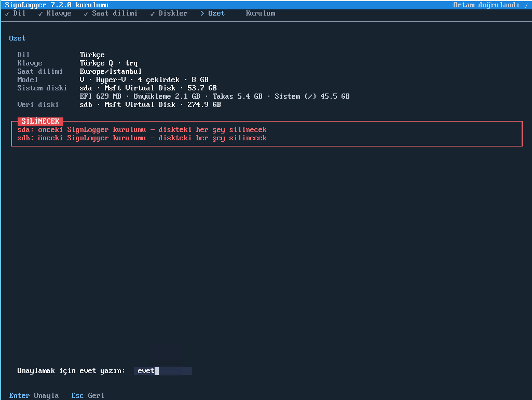Click the Dil summary label

click(x=23, y=55)
